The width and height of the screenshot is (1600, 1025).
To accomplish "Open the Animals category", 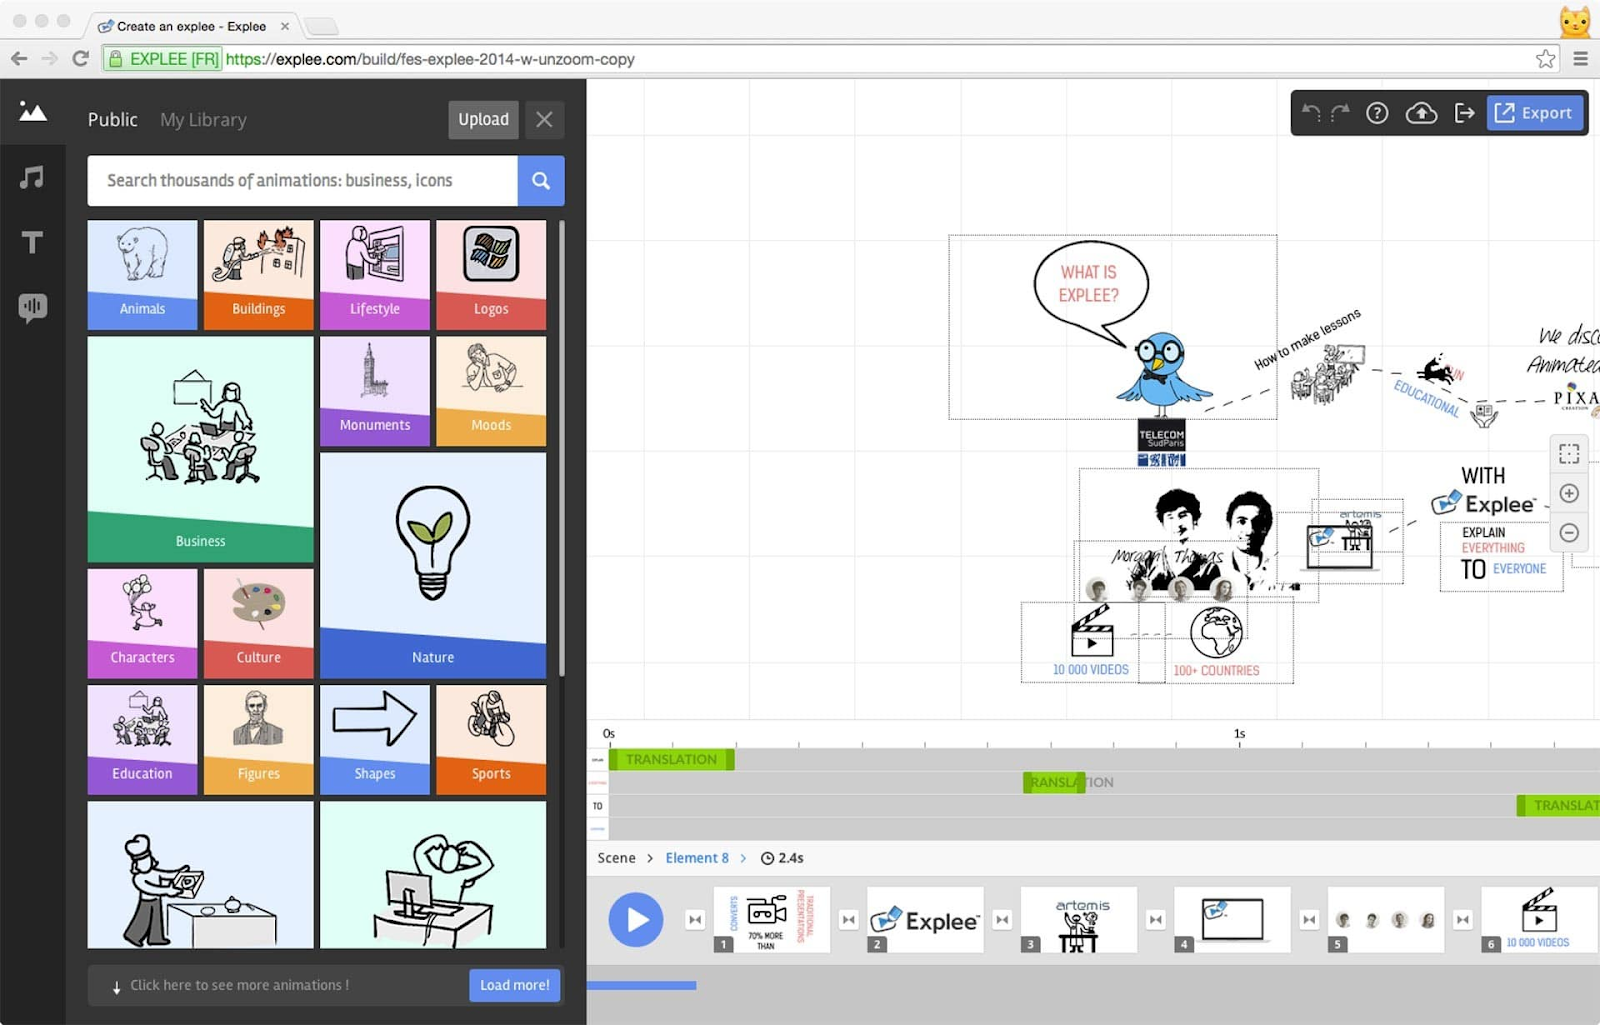I will click(x=142, y=275).
